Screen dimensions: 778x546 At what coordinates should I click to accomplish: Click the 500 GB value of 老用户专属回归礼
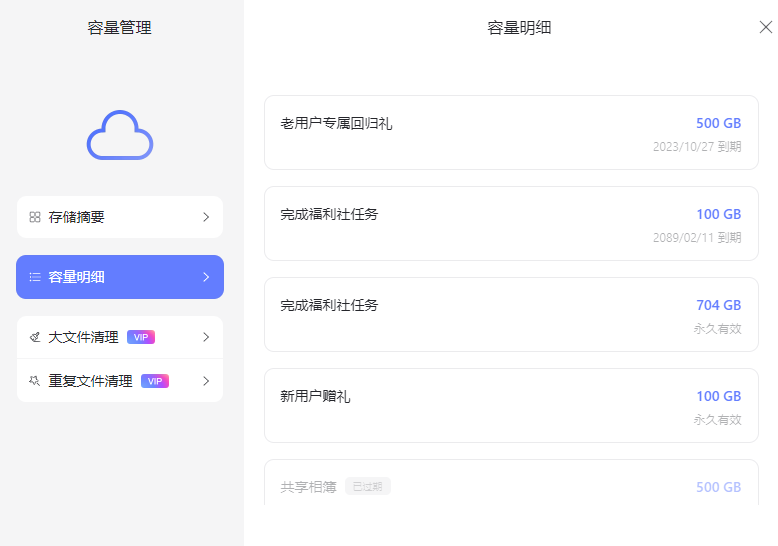coord(718,123)
